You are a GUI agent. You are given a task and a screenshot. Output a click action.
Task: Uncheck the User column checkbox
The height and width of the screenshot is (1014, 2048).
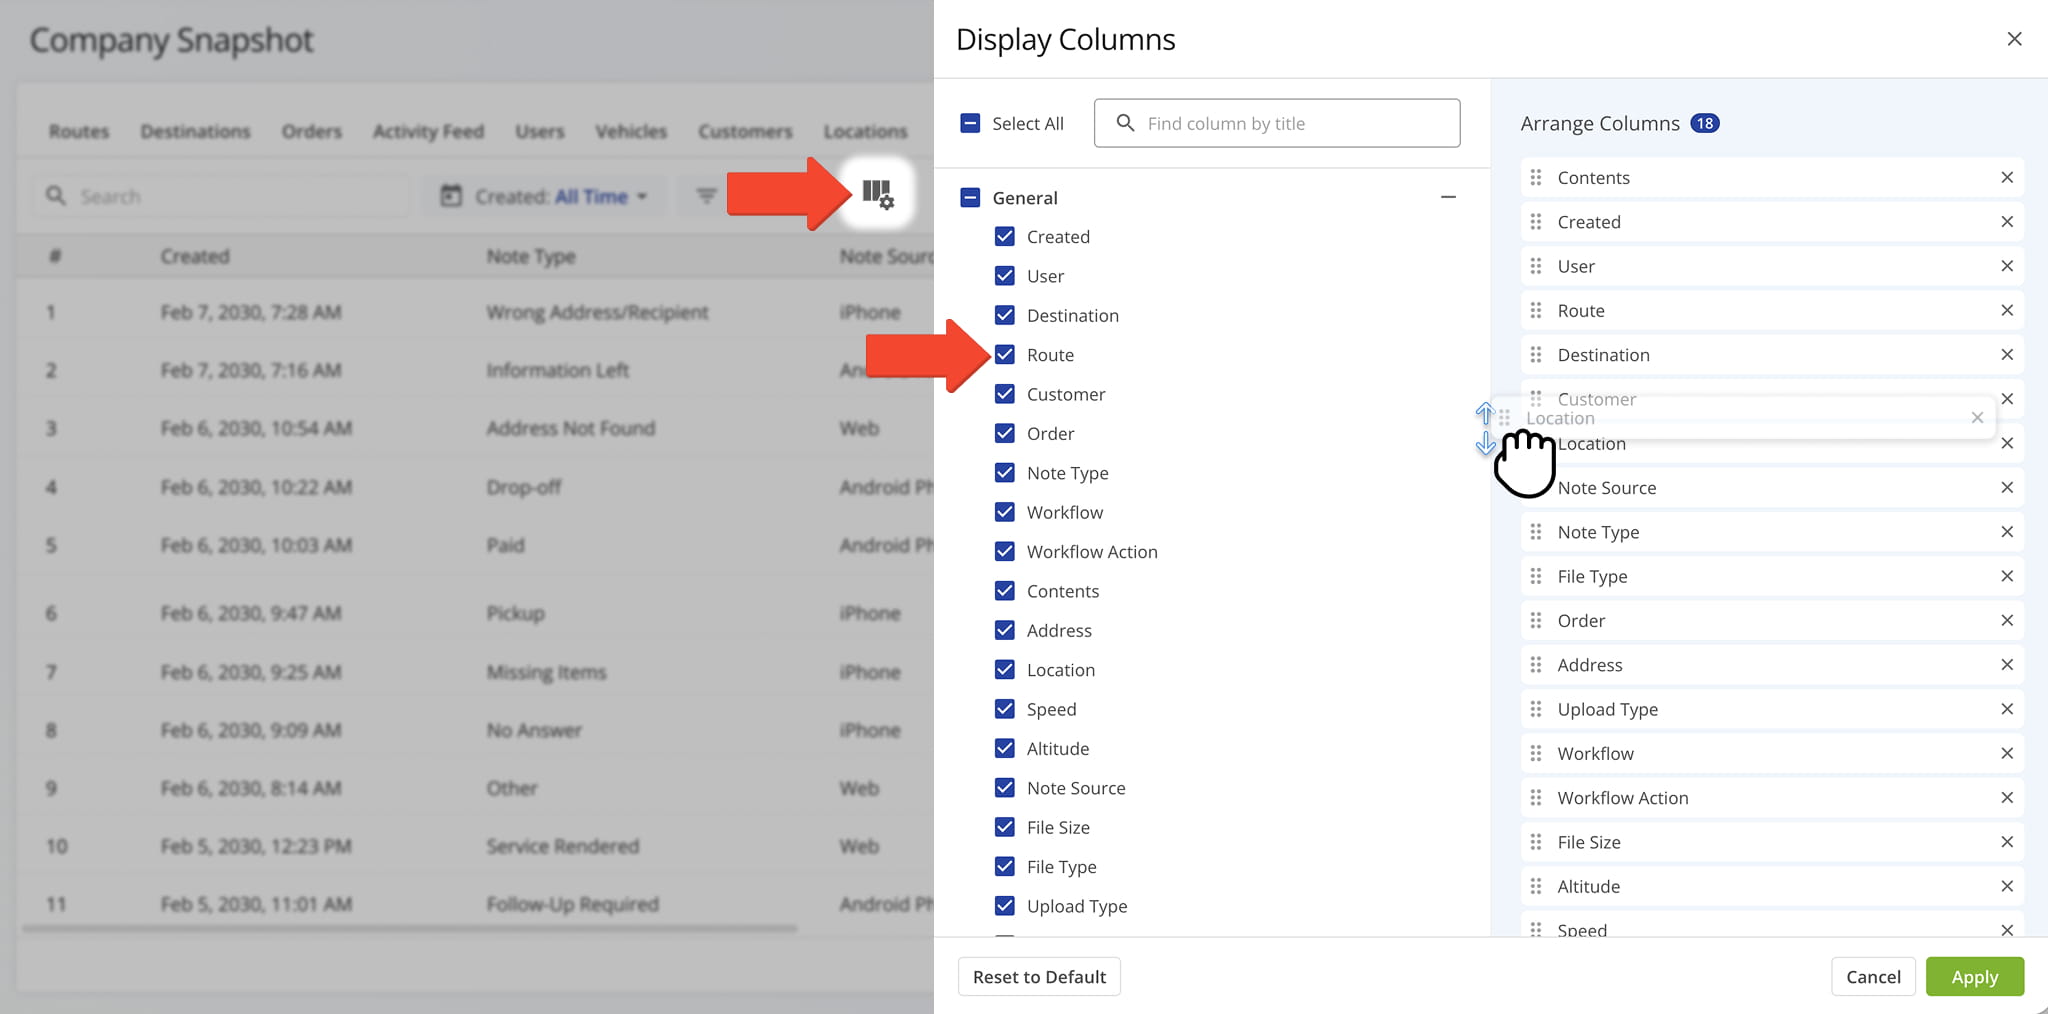coord(1005,276)
